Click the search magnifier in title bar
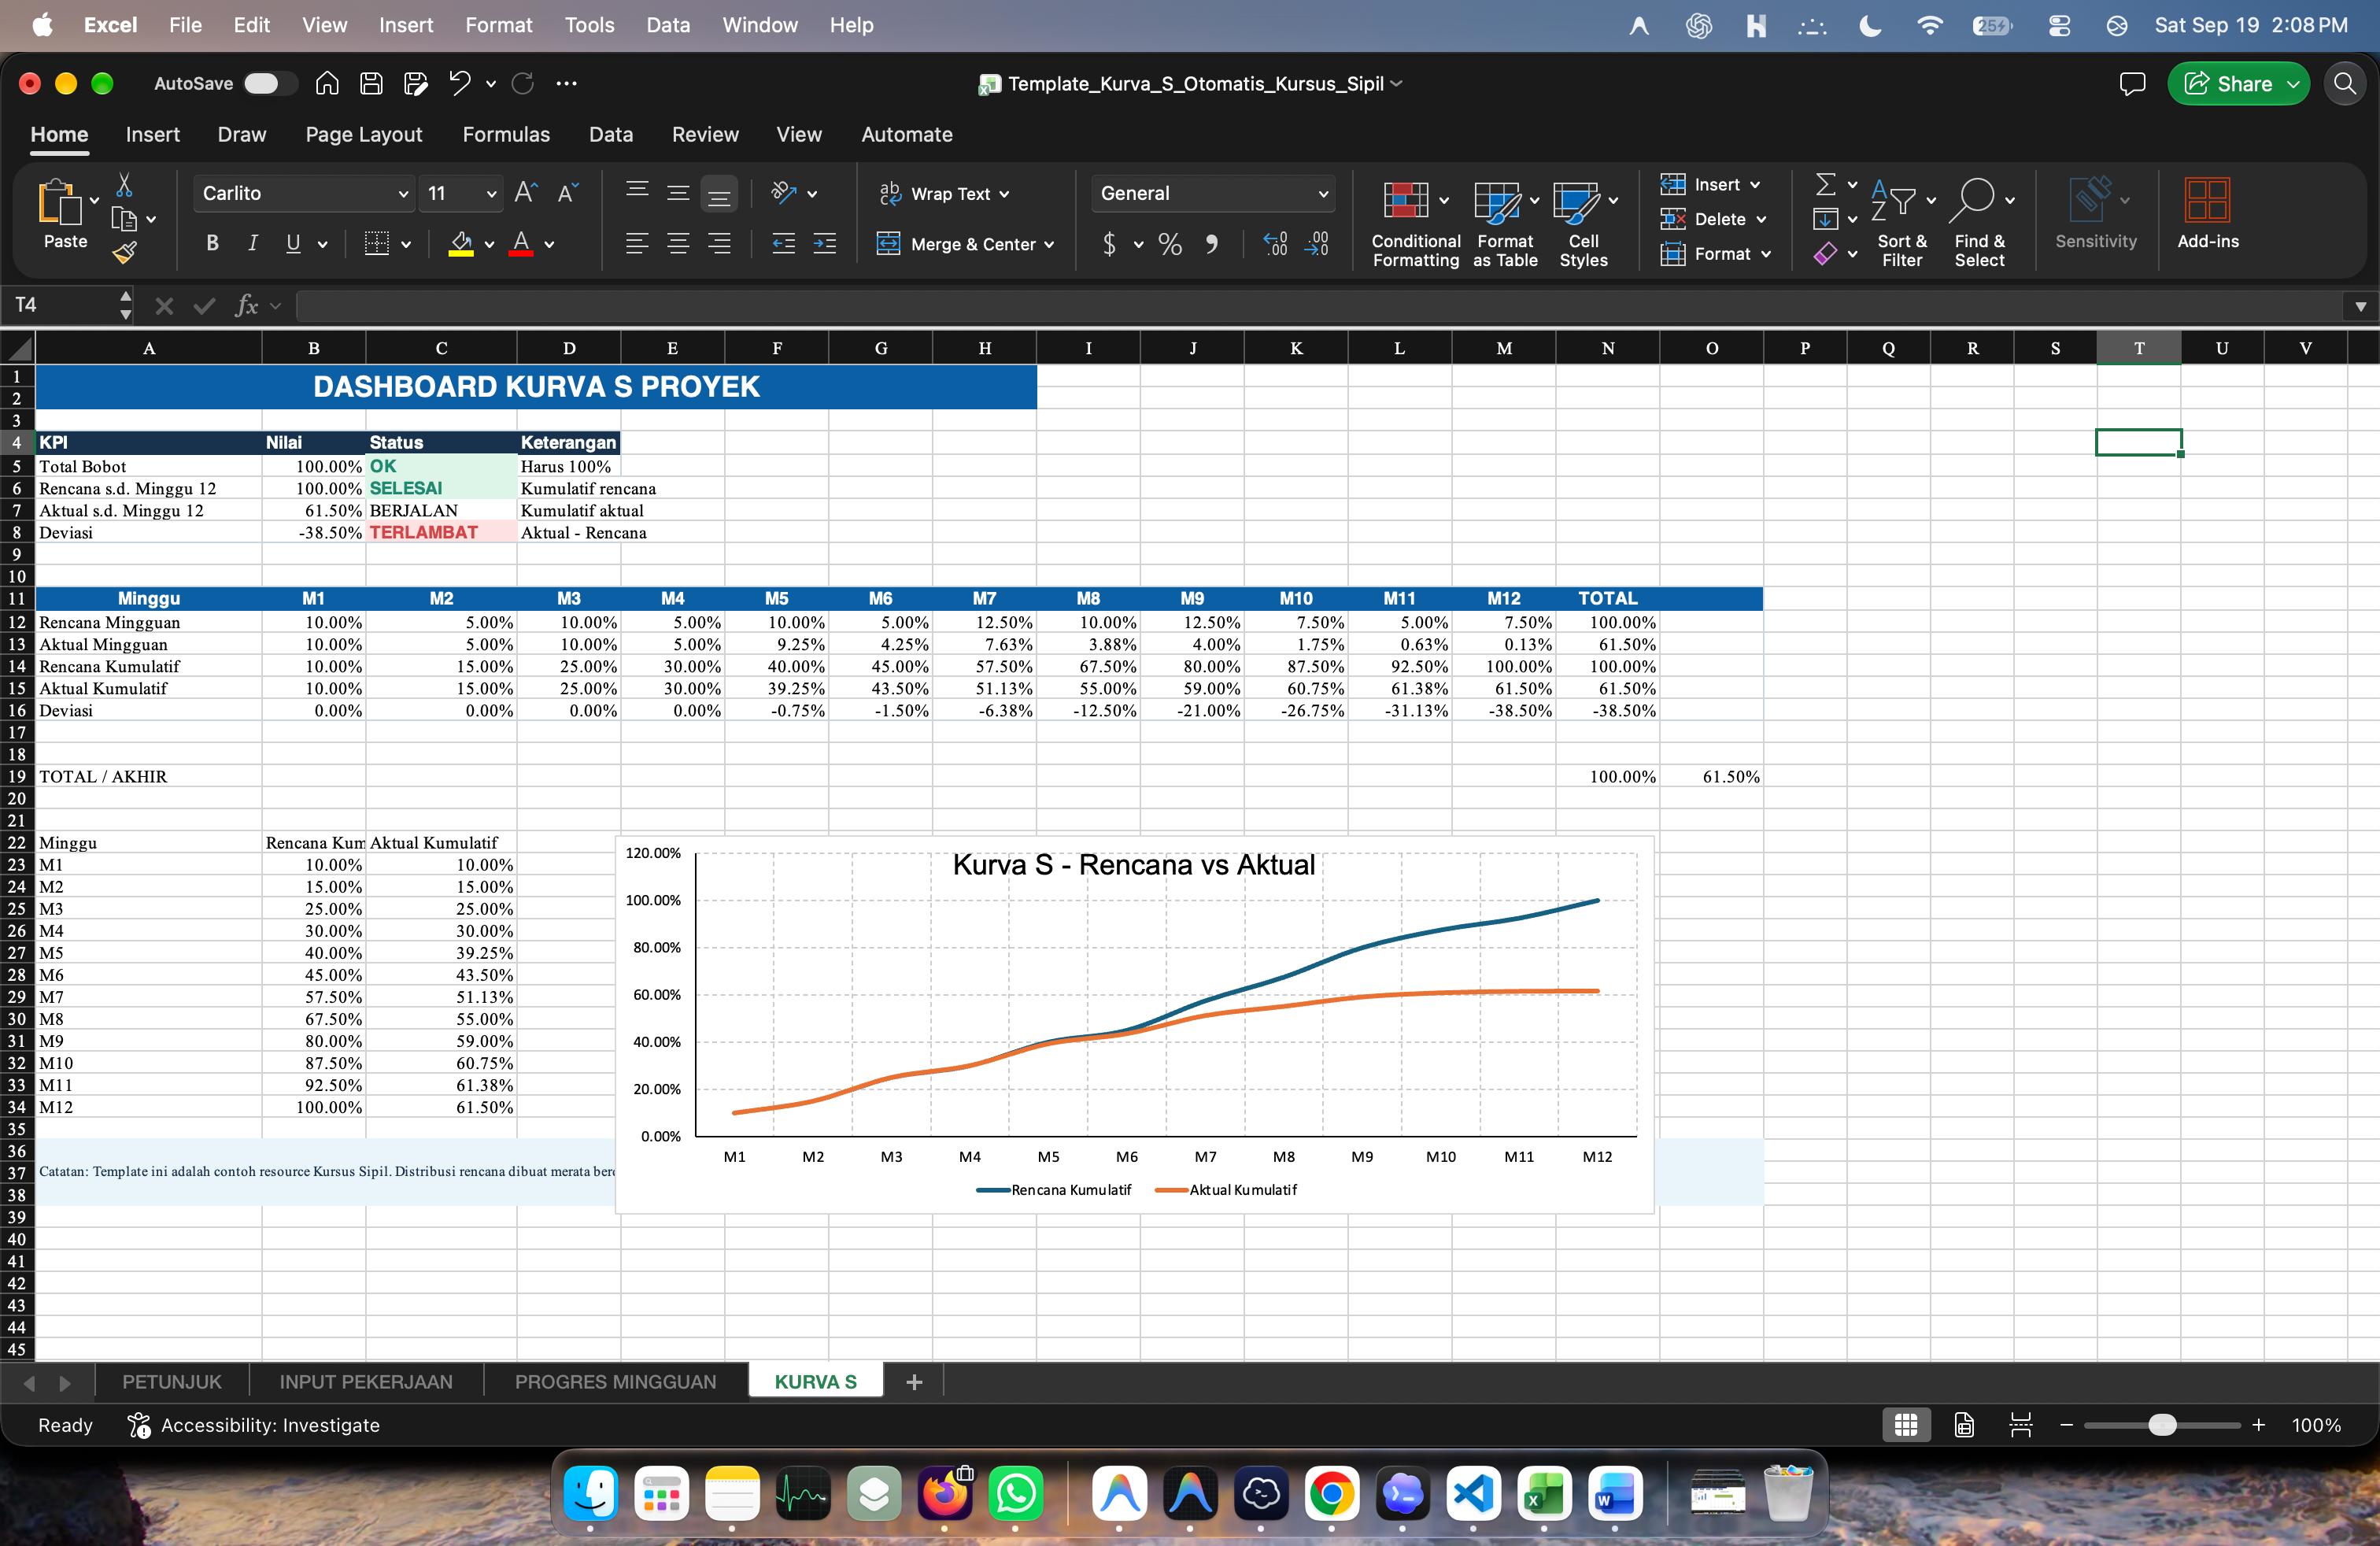The image size is (2380, 1546). click(2345, 84)
